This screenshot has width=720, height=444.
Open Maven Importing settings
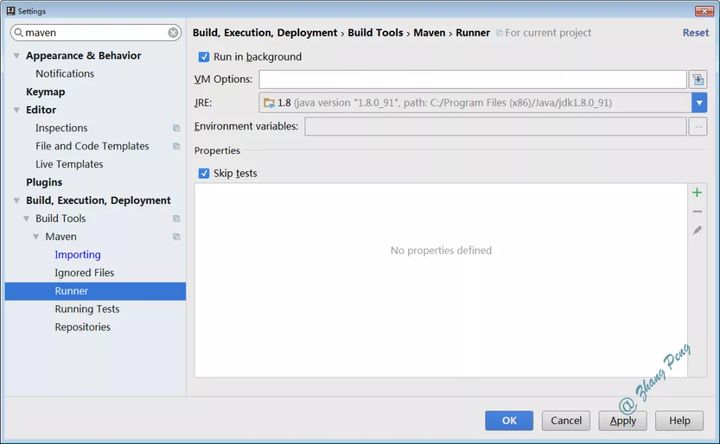78,255
